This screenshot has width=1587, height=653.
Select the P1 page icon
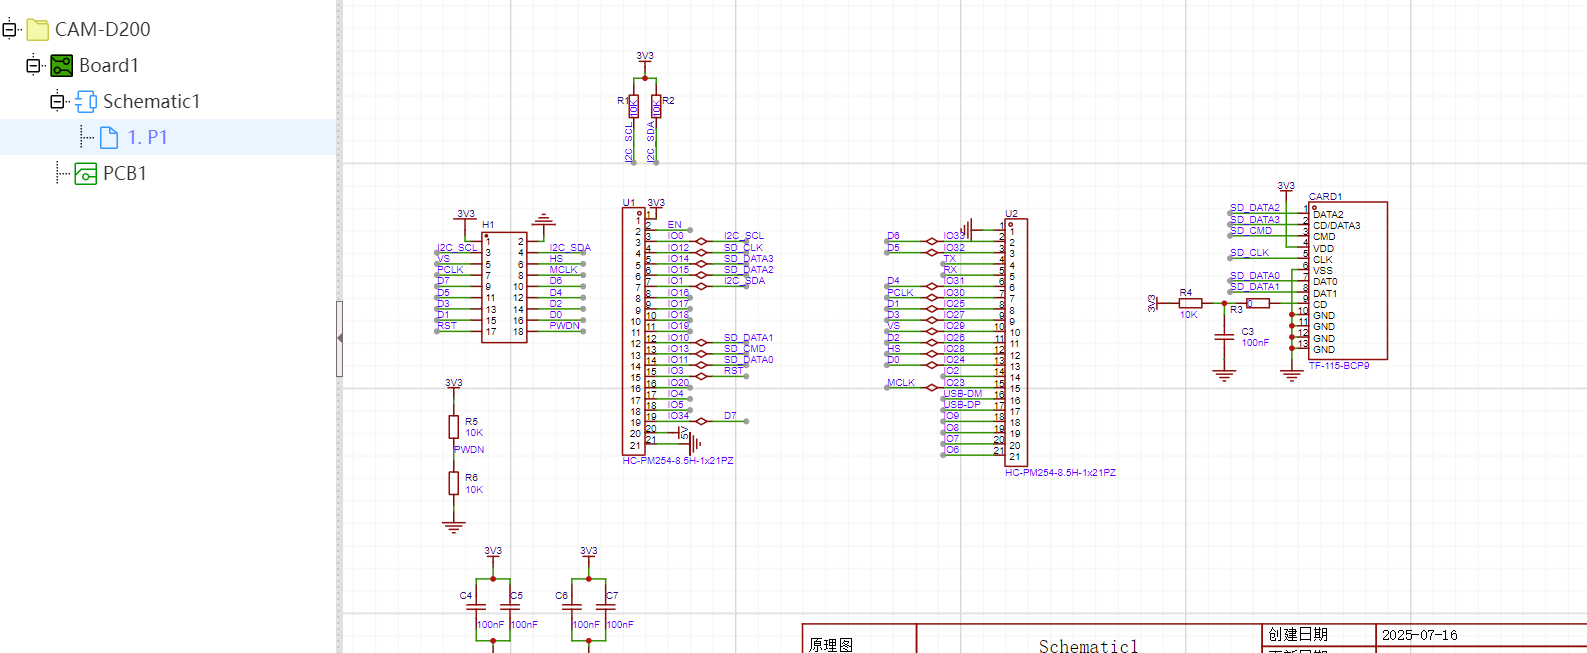[x=110, y=138]
